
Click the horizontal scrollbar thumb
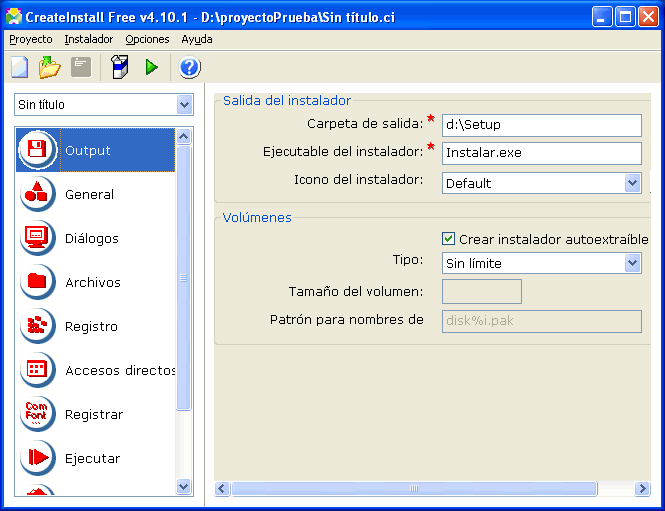(414, 489)
